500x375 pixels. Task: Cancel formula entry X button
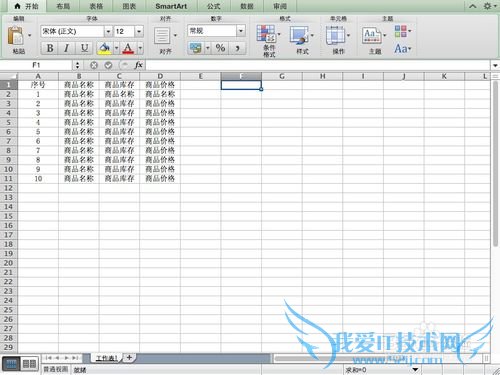pos(94,65)
